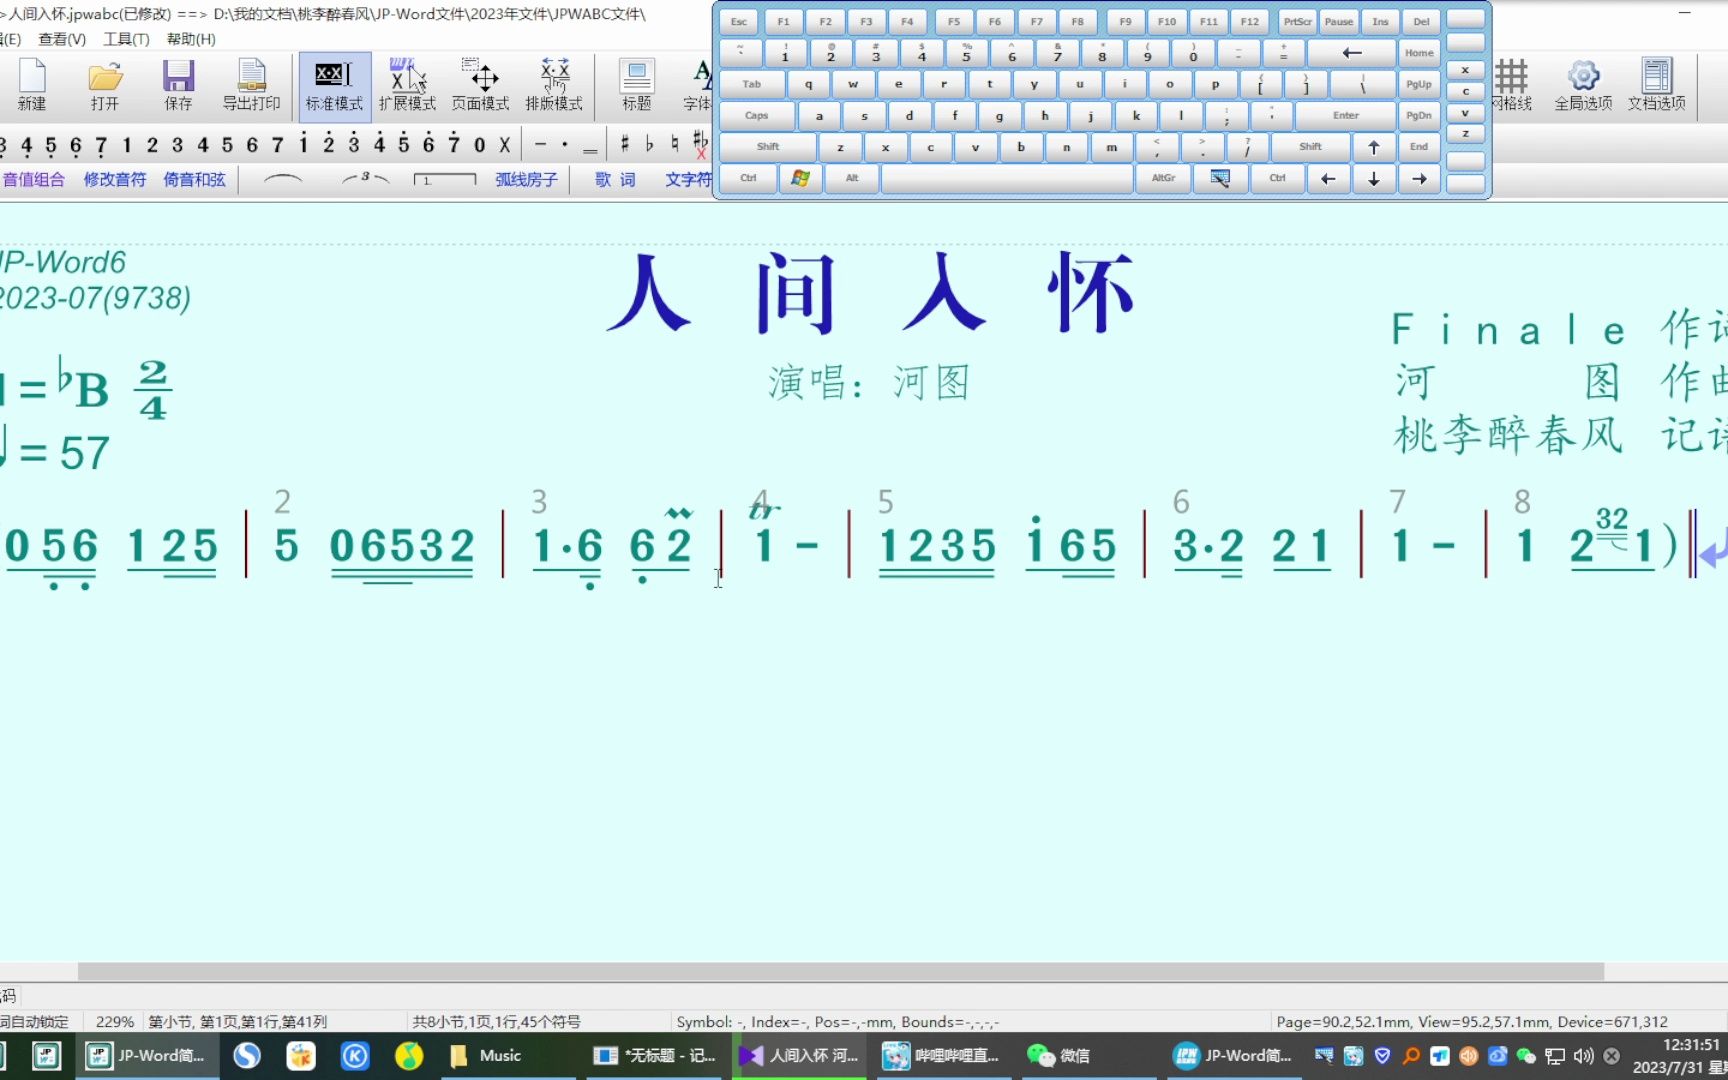Insert low-octave note 6 with dot below
The width and height of the screenshot is (1728, 1080).
pyautogui.click(x=76, y=147)
